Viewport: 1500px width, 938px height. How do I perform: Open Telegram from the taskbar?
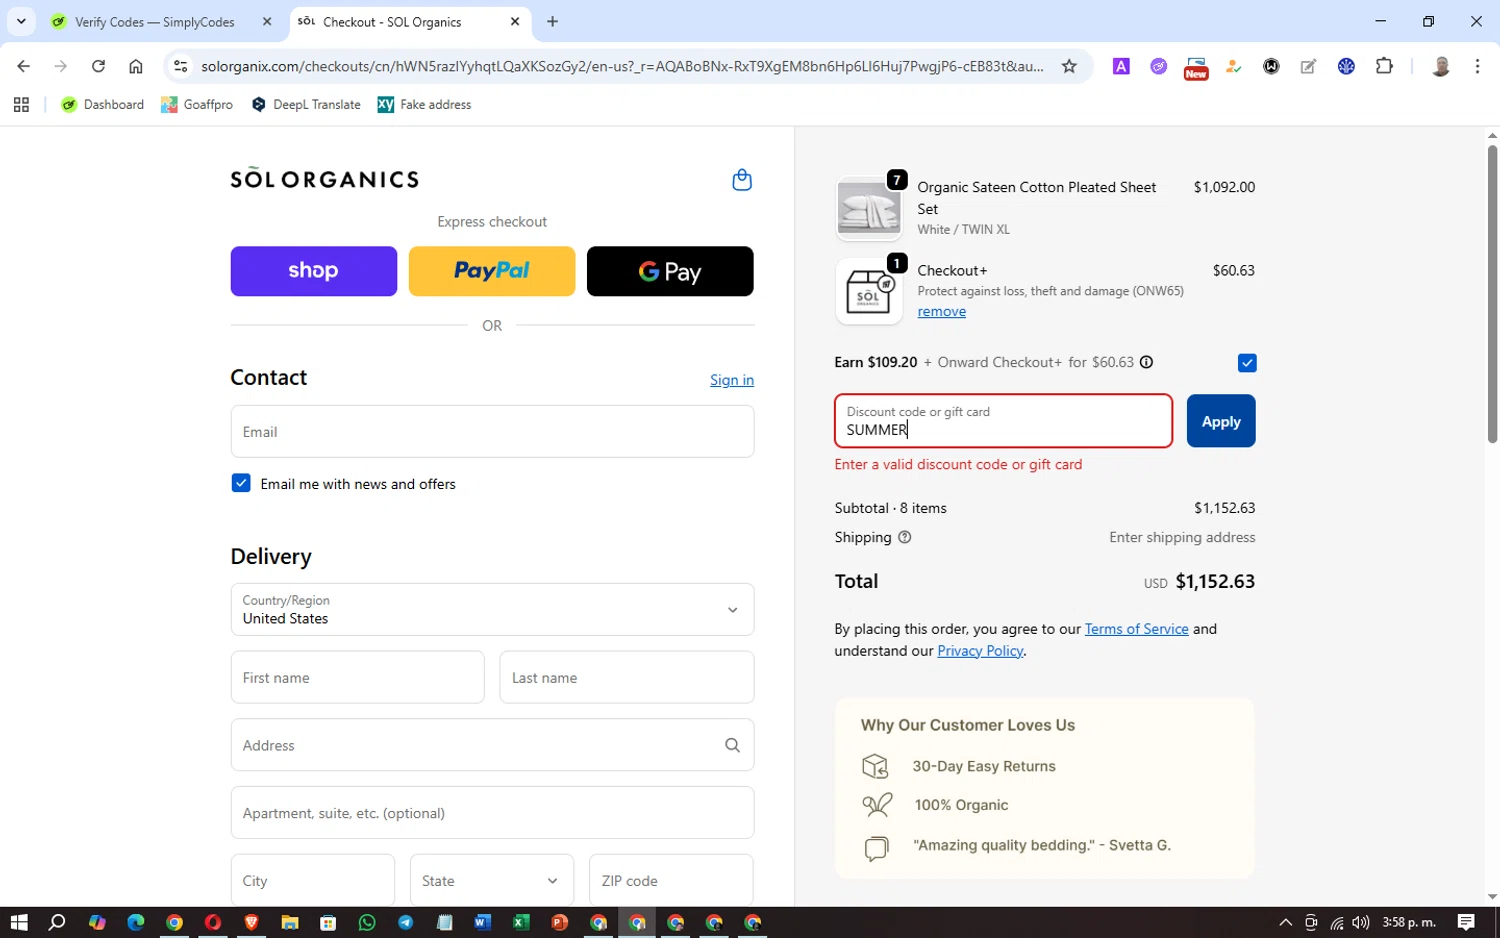click(x=405, y=922)
